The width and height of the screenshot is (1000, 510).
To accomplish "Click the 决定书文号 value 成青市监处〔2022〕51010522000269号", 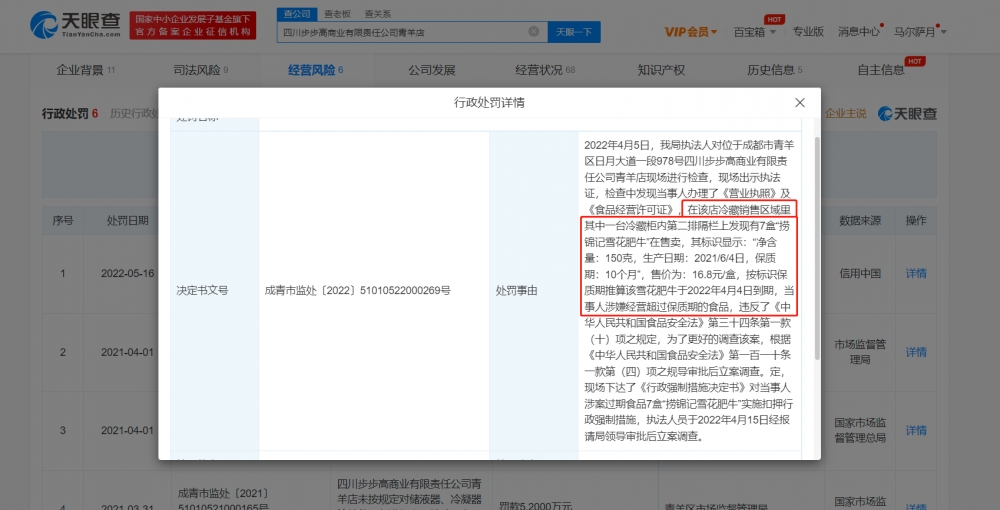I will (x=358, y=290).
